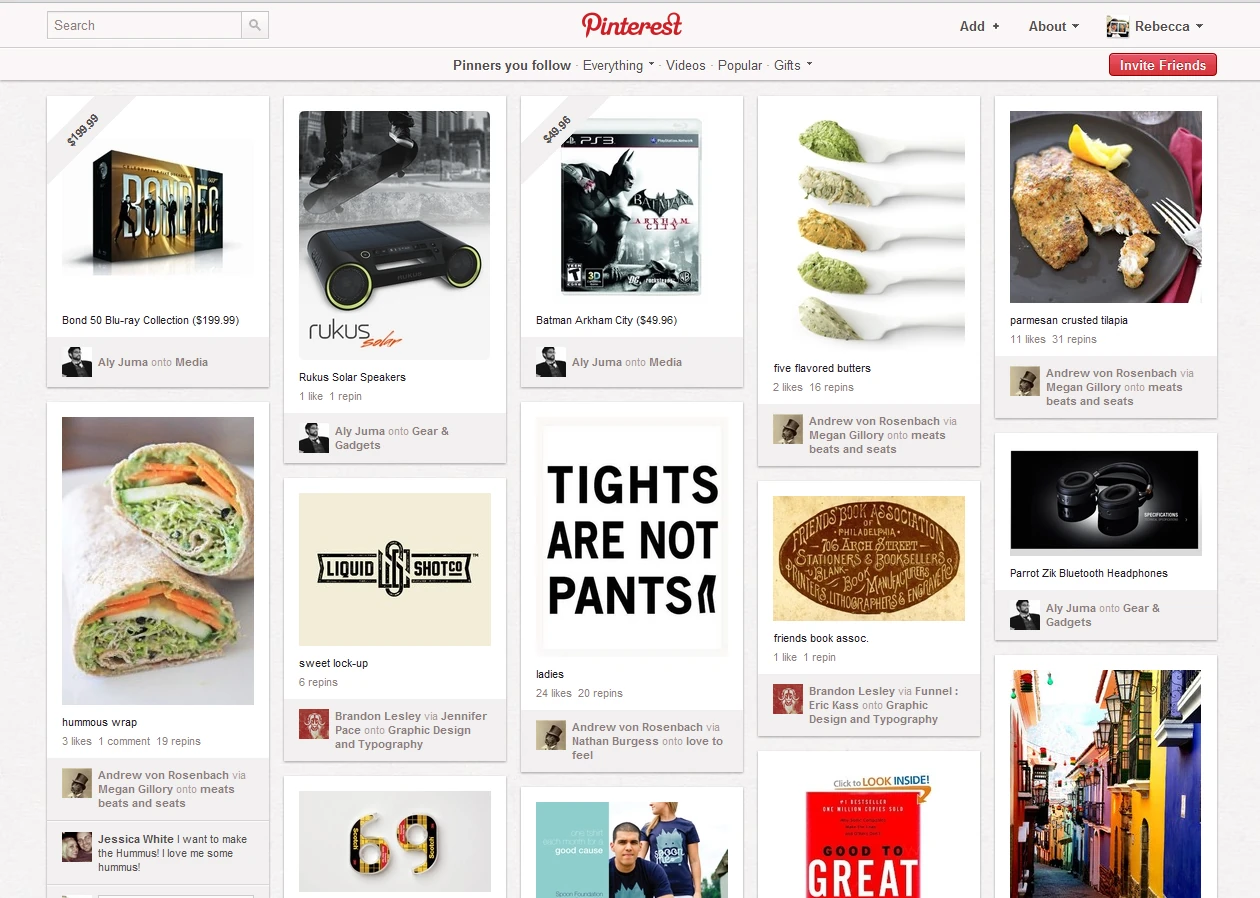
Task: Click Rebecca's profile avatar icon
Action: tap(1118, 27)
